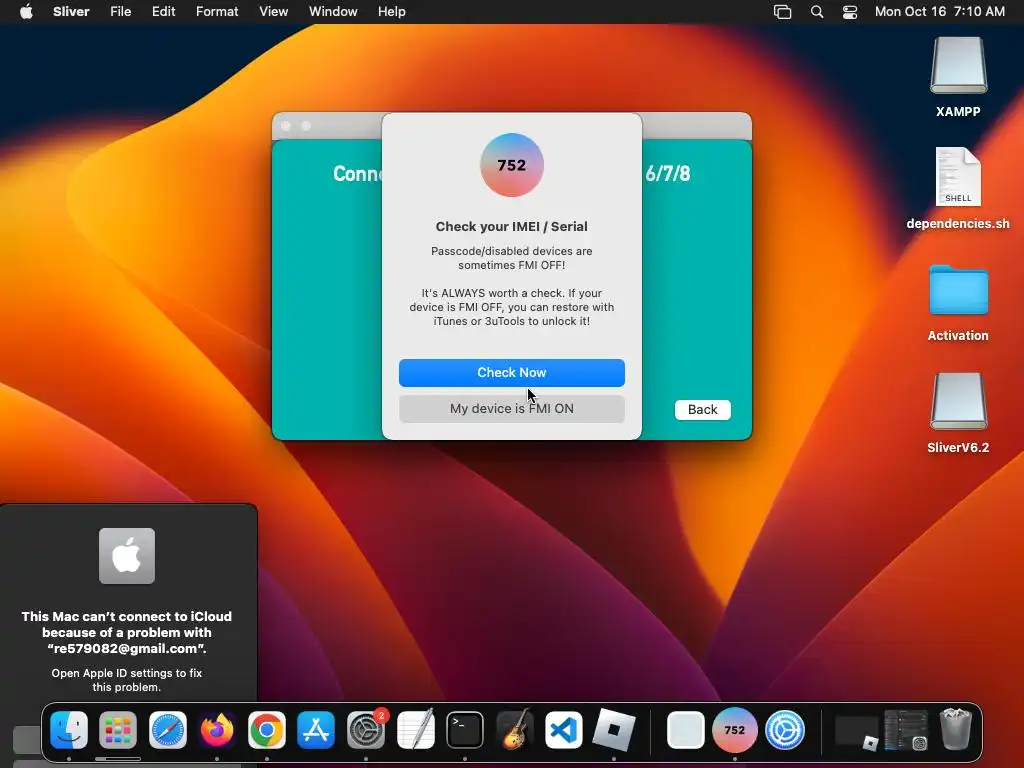Open Terminal from the Dock

(465, 729)
